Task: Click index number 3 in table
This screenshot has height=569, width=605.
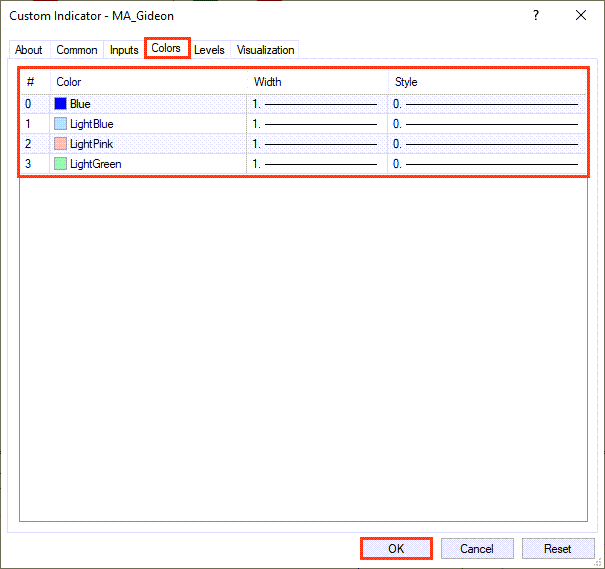Action: (28, 164)
